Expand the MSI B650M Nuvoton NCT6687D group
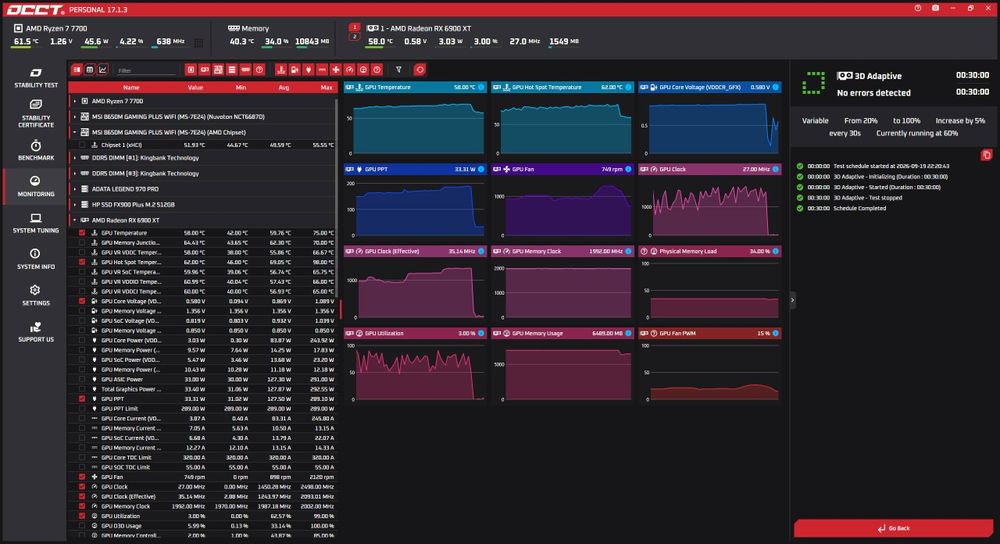This screenshot has height=544, width=1000. click(75, 117)
